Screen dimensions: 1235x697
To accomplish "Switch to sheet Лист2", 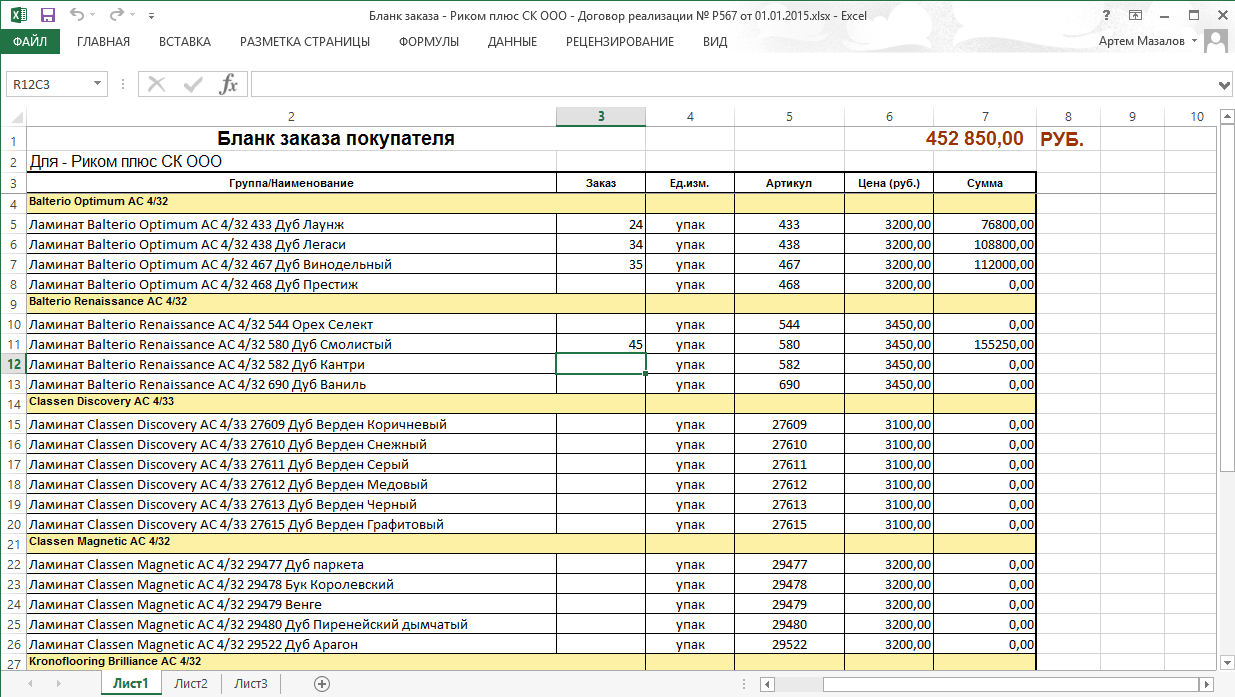I will coord(190,684).
